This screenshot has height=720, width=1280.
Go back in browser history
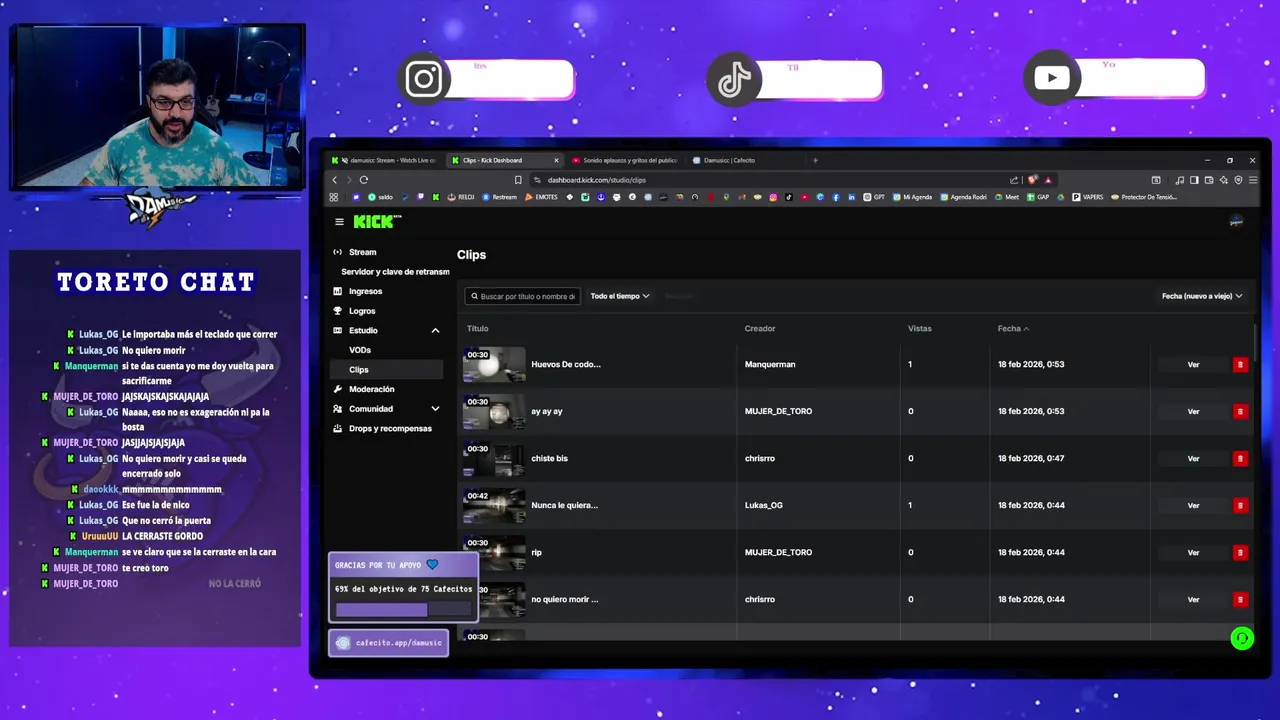[x=335, y=180]
